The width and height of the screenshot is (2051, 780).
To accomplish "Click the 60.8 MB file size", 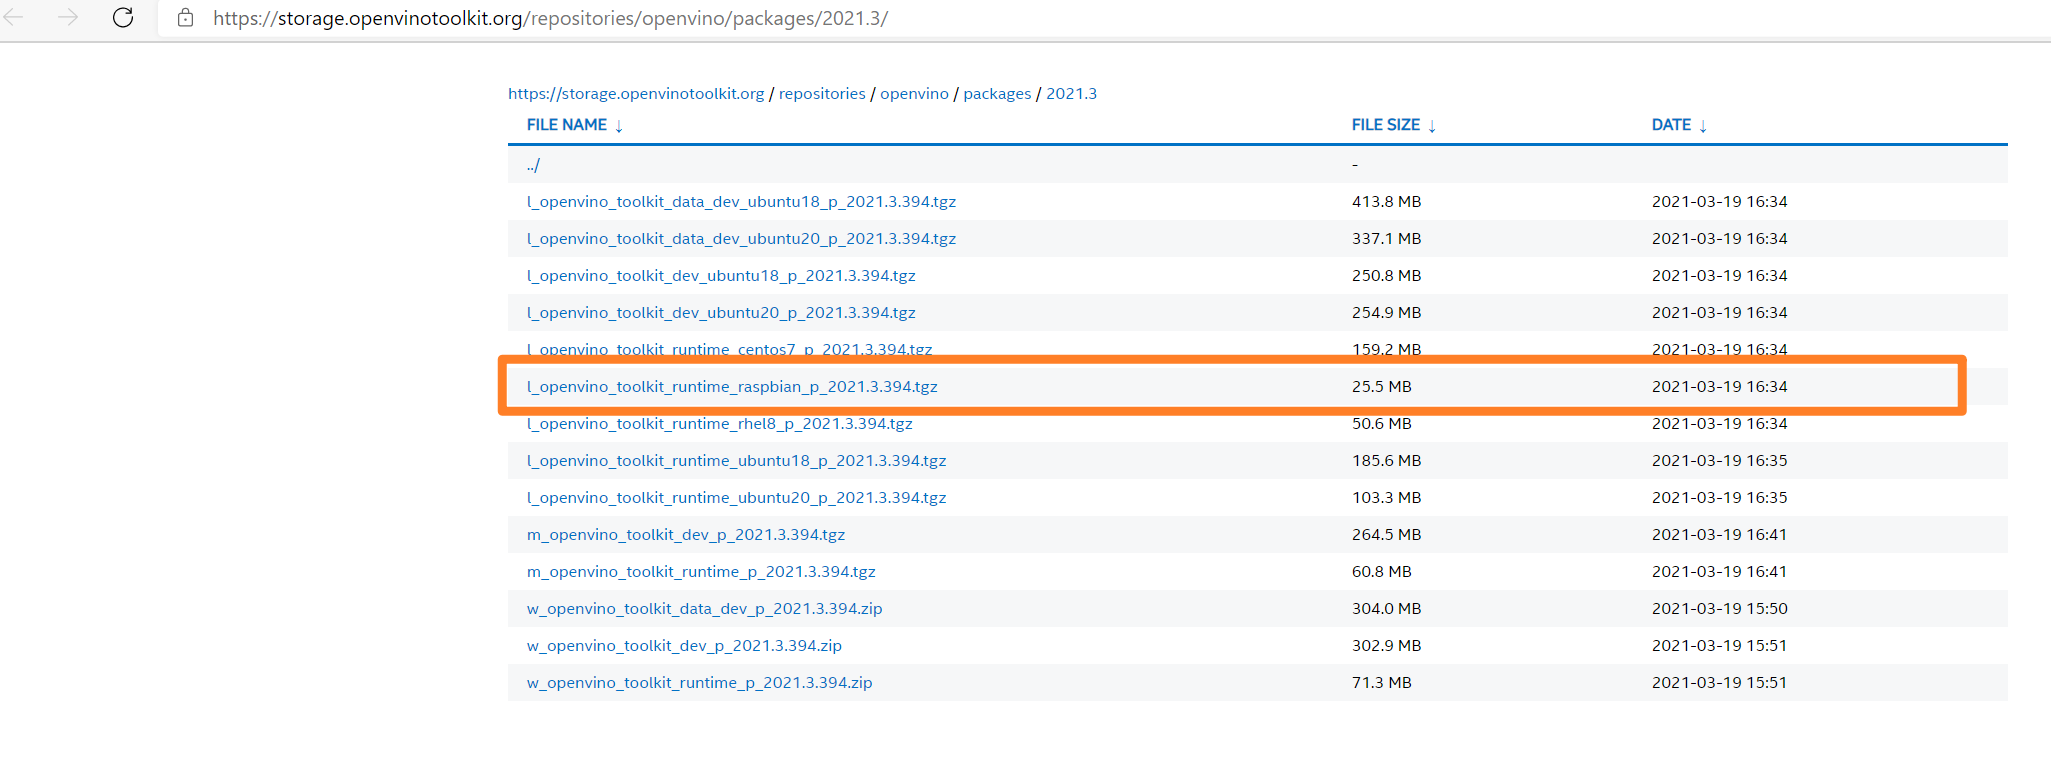I will [1382, 572].
